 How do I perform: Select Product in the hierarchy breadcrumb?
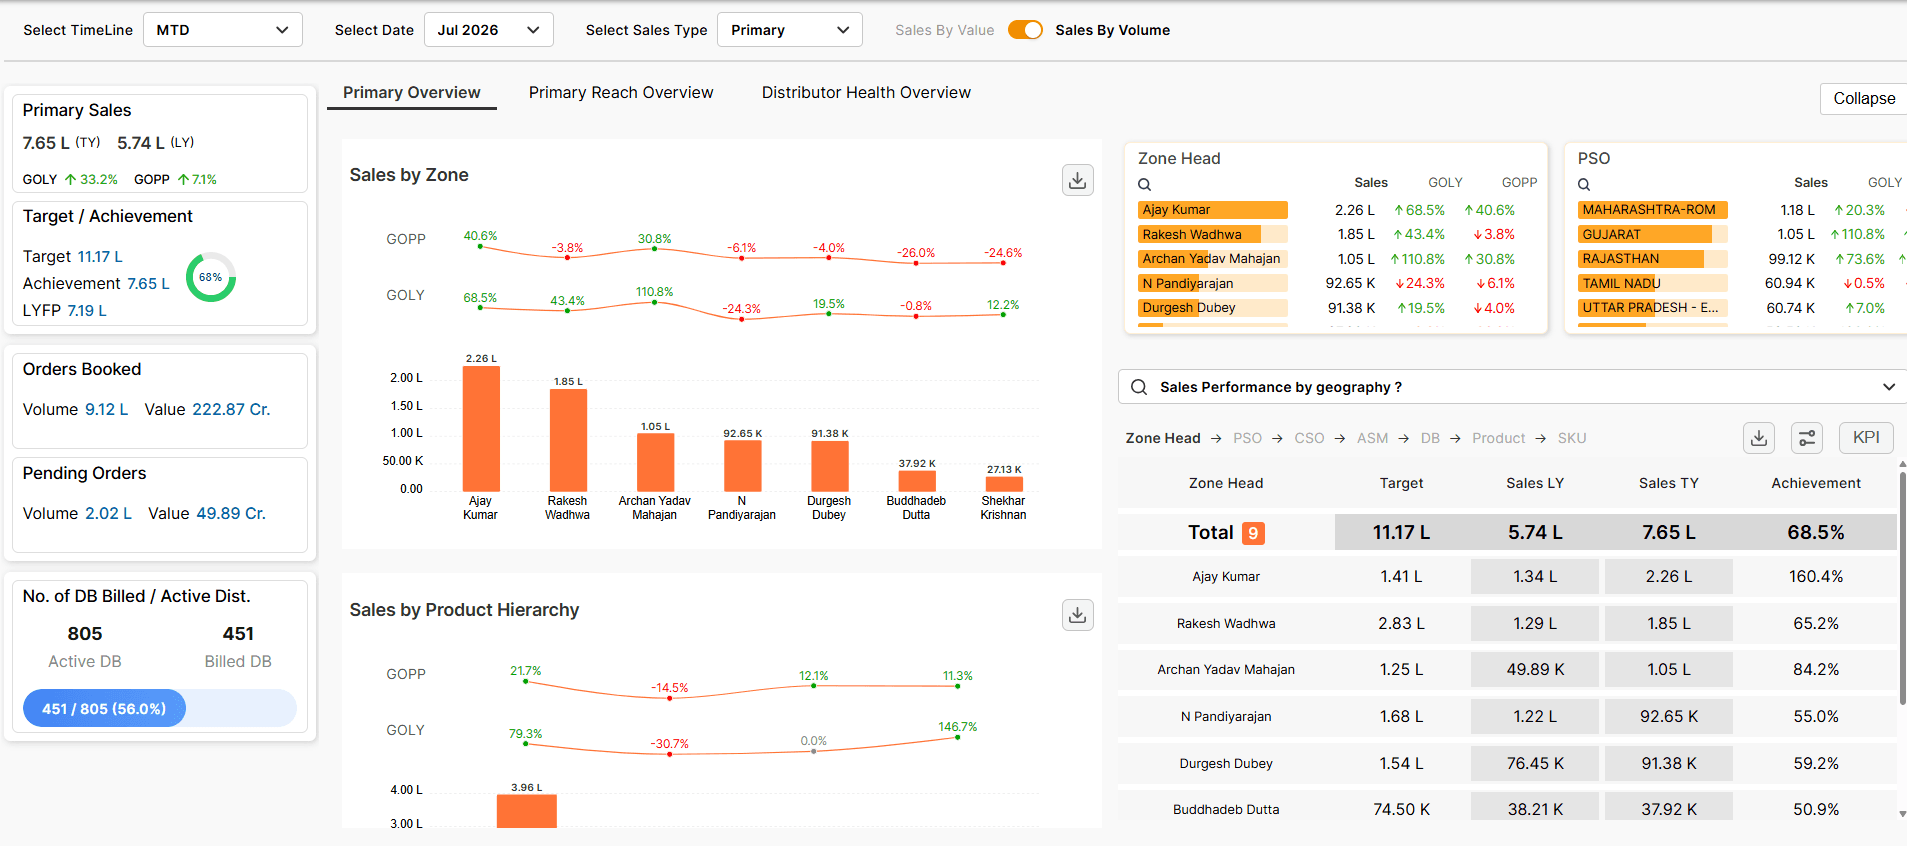tap(1498, 438)
